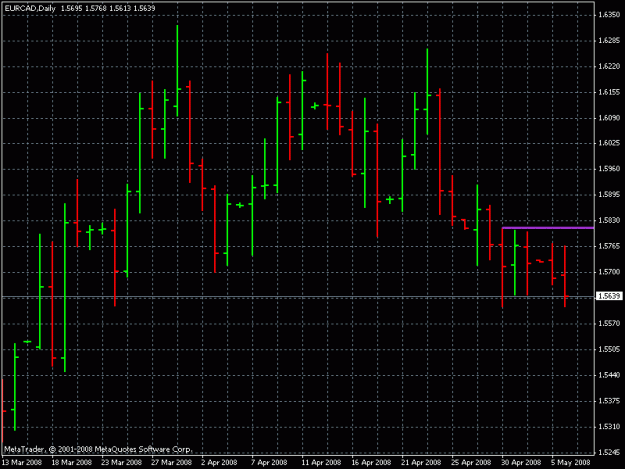Click the 23 Mar 2008 date label
Screen dimensions: 625x469
coord(122,463)
